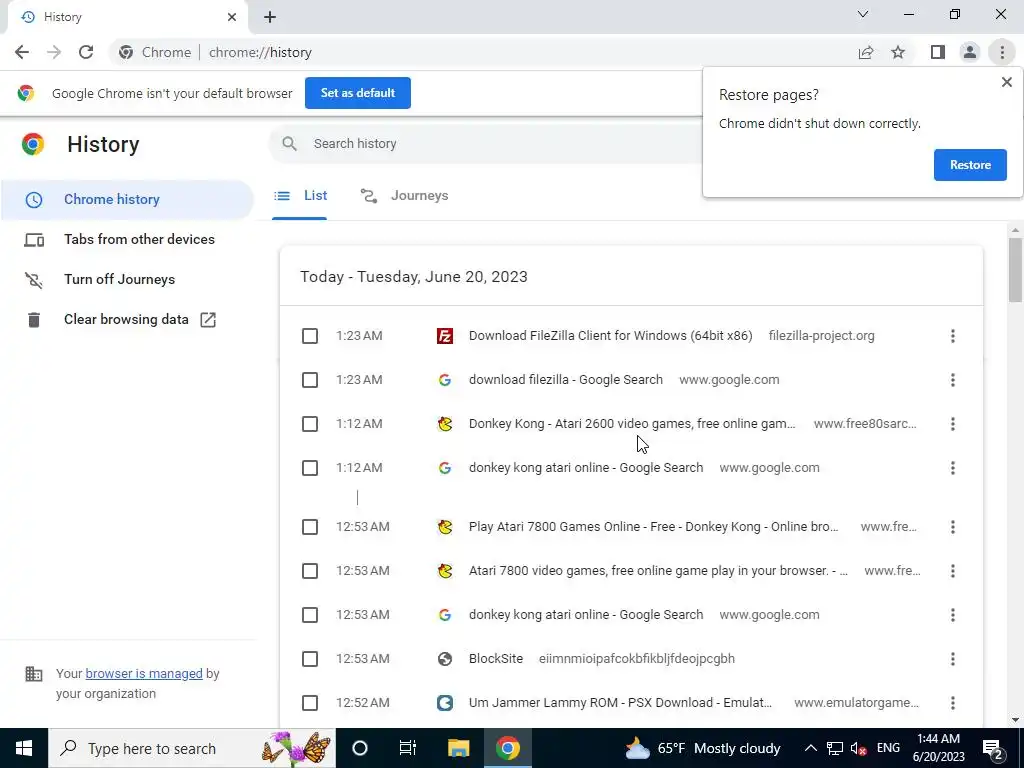
Task: Dismiss the Restore pages popup
Action: (x=1006, y=82)
